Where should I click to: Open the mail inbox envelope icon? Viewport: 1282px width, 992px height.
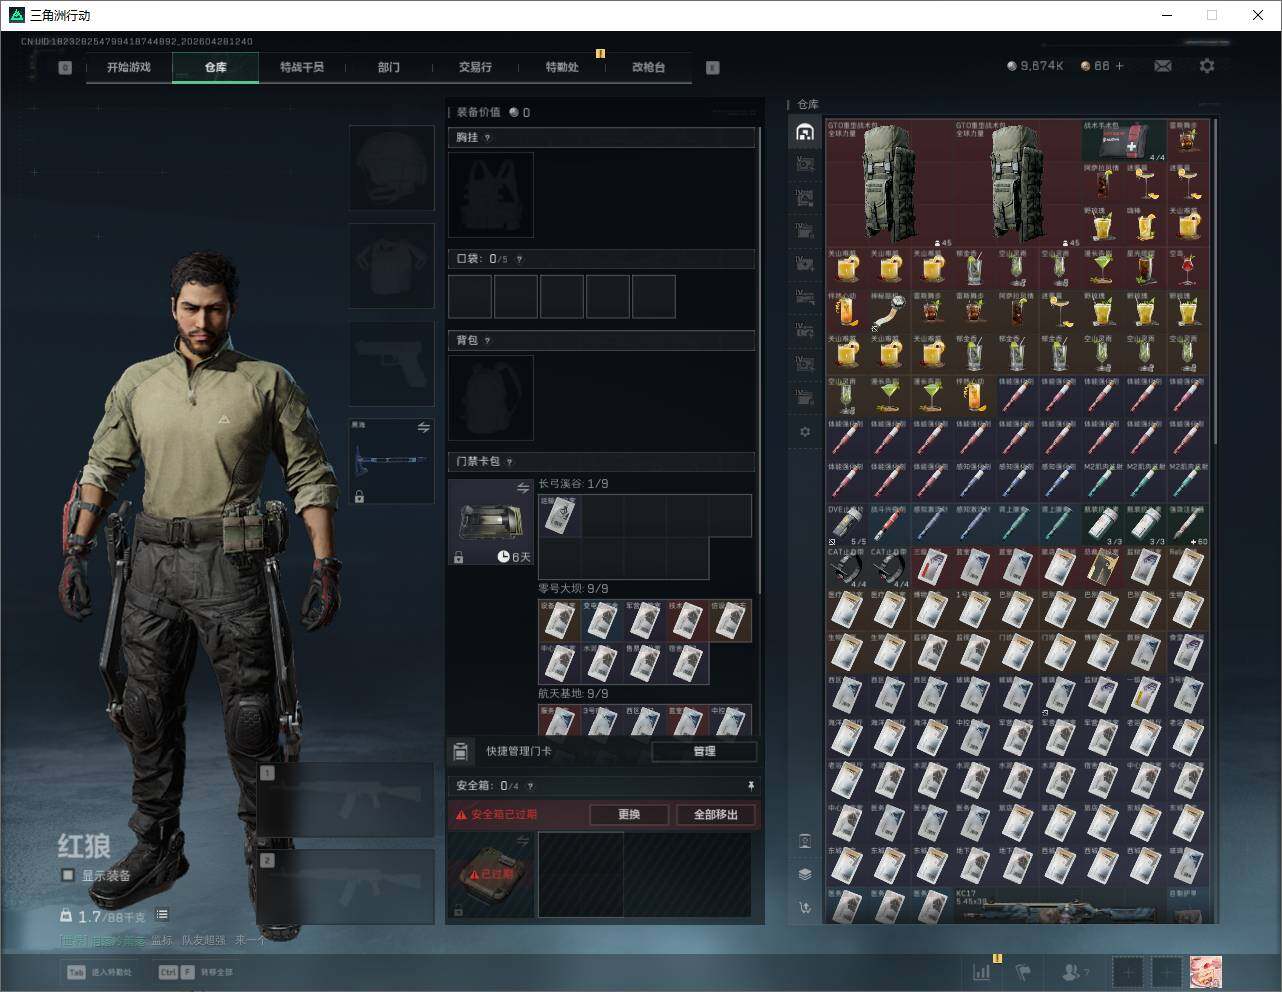coord(1163,66)
